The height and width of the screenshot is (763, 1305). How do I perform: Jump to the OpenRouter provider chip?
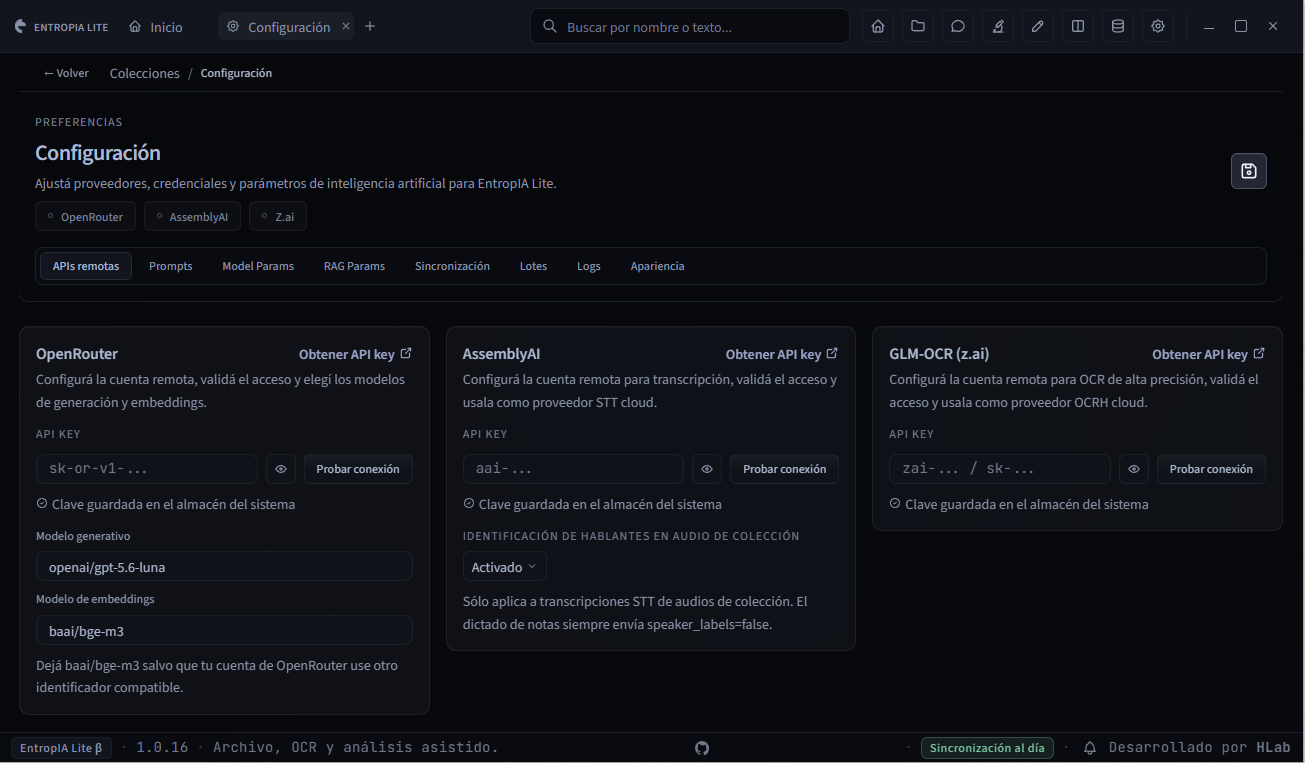[x=85, y=216]
